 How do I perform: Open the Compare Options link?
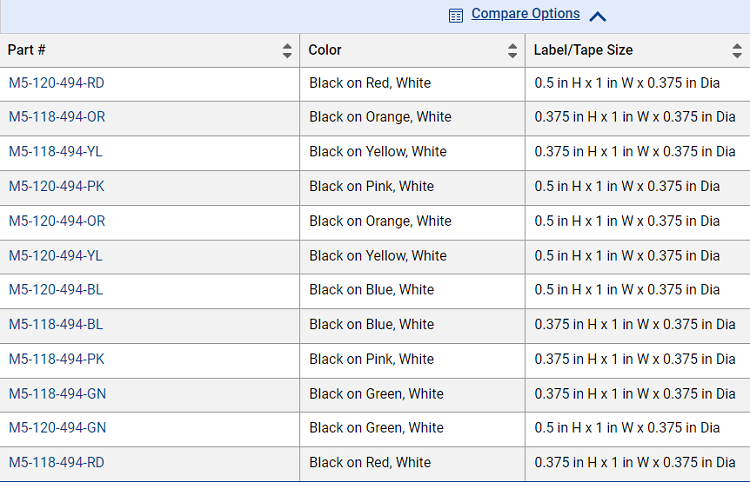[525, 14]
